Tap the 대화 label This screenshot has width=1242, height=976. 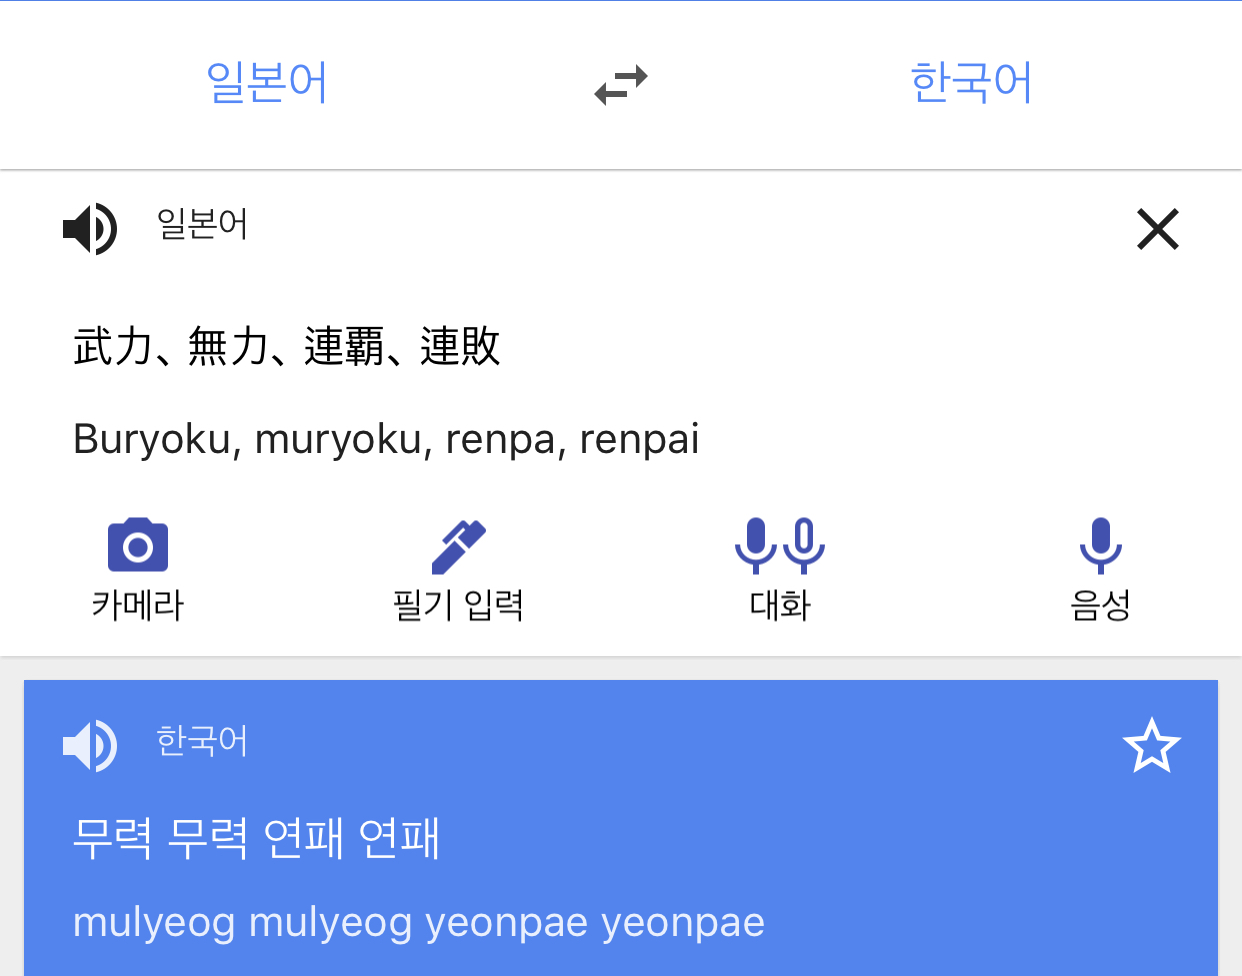tap(779, 605)
